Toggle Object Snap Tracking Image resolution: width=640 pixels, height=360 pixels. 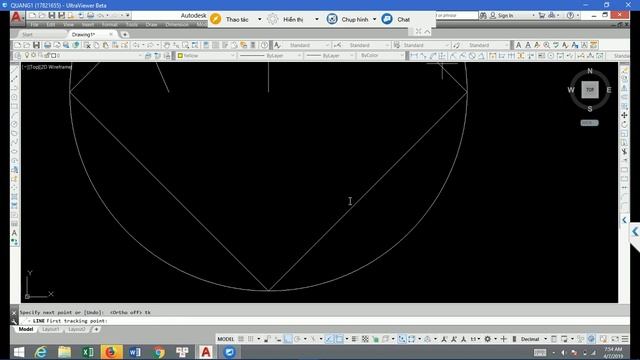329,339
